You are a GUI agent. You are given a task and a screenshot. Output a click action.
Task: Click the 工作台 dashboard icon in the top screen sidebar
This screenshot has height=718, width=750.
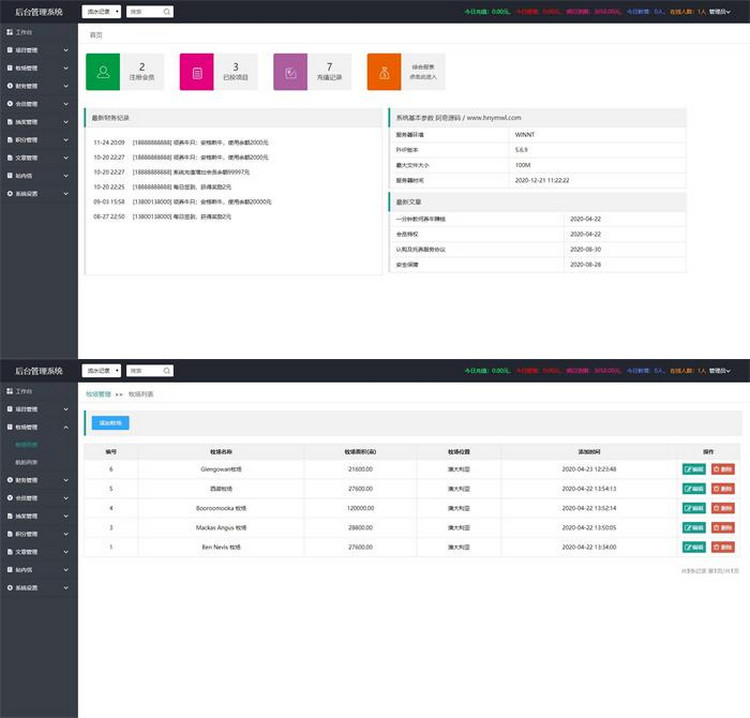click(10, 32)
